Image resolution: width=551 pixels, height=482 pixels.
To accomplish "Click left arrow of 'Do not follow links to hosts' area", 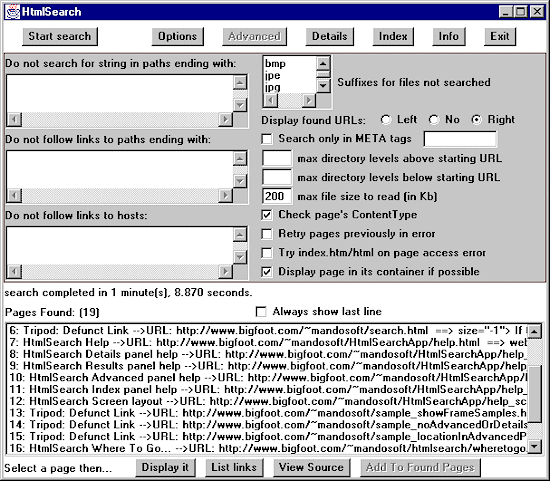I will (x=15, y=272).
